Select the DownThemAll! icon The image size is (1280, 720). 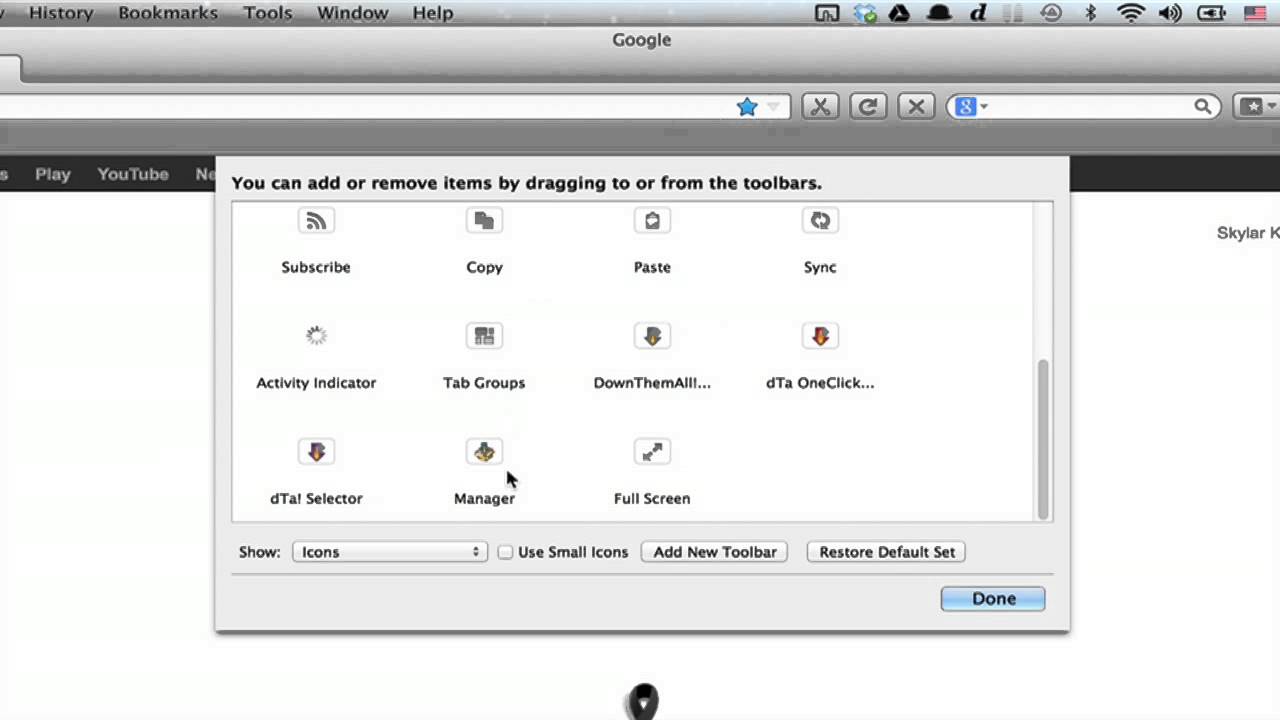coord(652,336)
